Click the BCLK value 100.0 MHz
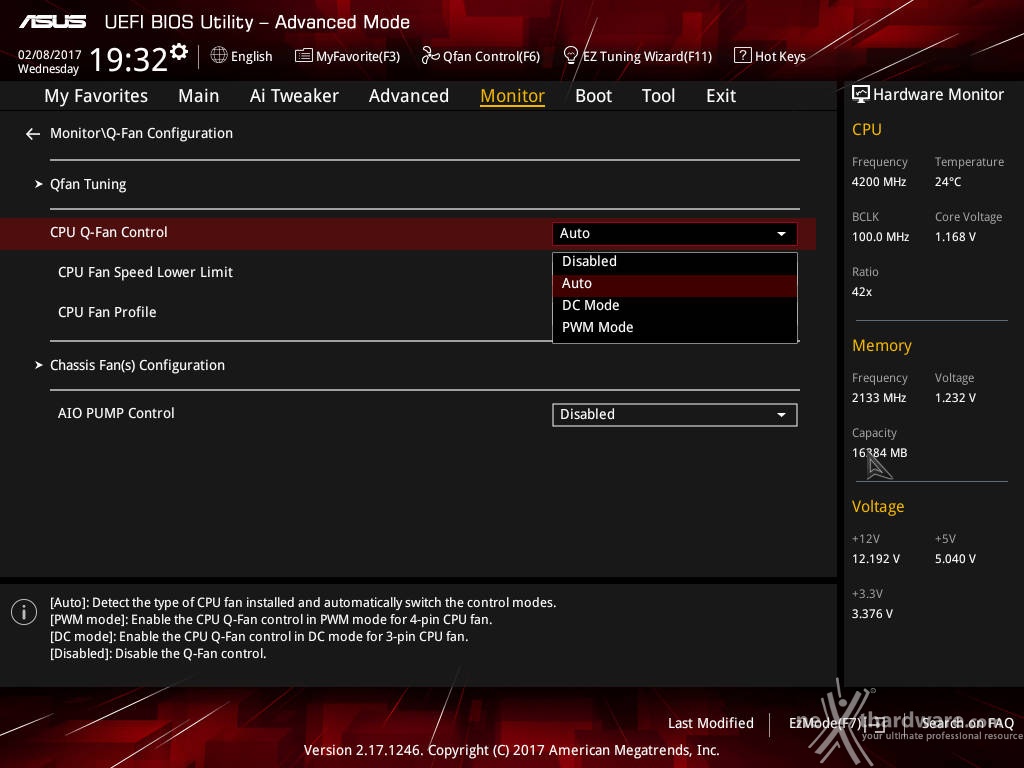The width and height of the screenshot is (1024, 768). [880, 237]
